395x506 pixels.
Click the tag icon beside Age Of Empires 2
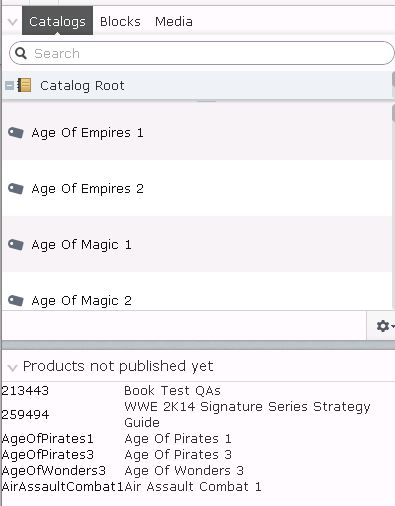point(16,189)
